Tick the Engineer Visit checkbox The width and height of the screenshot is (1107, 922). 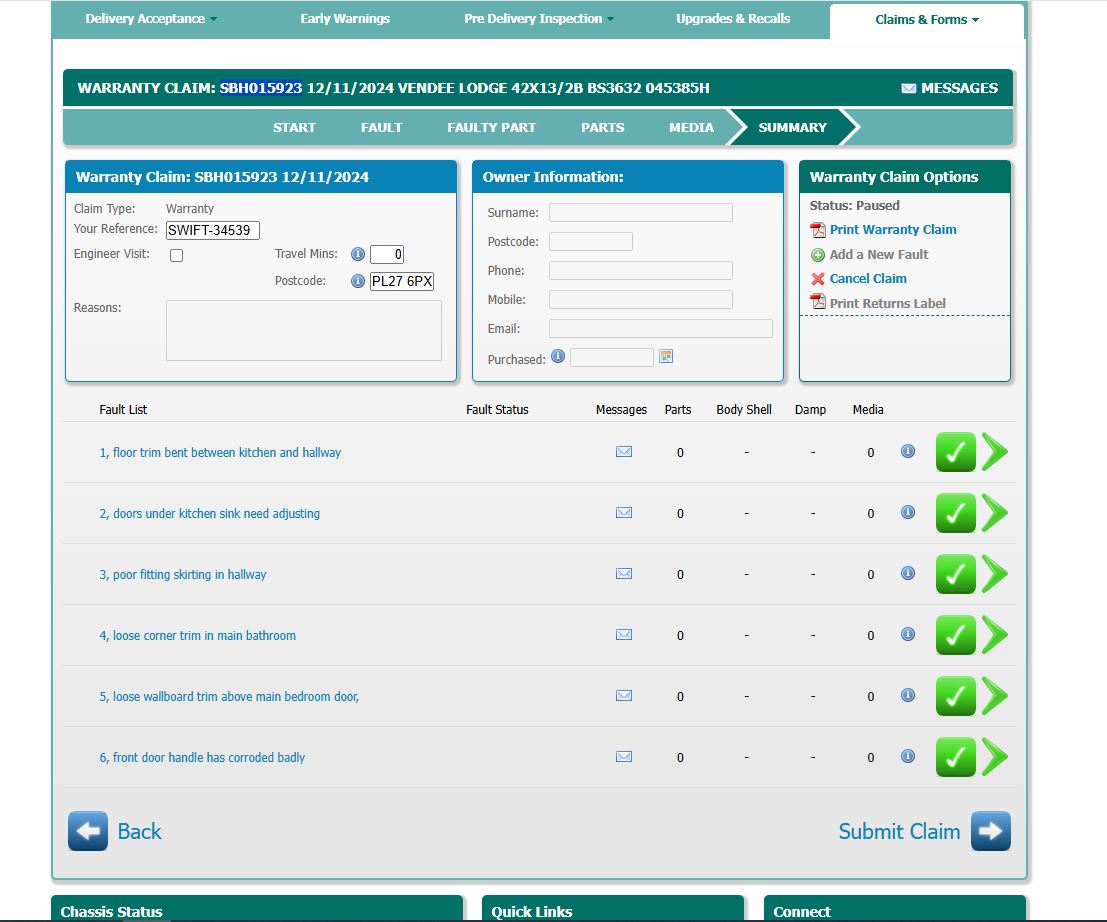176,256
